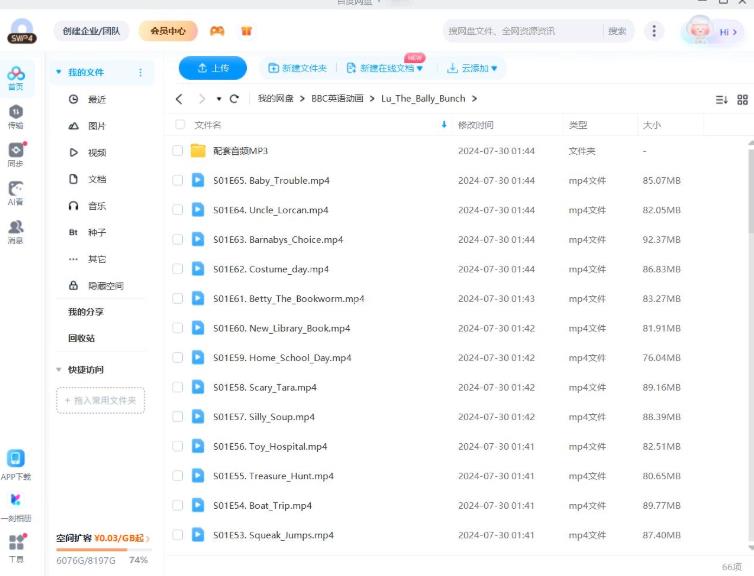Viewport: 754px width, 576px height.
Task: Click the SVIP4 logo badge
Action: (22, 38)
